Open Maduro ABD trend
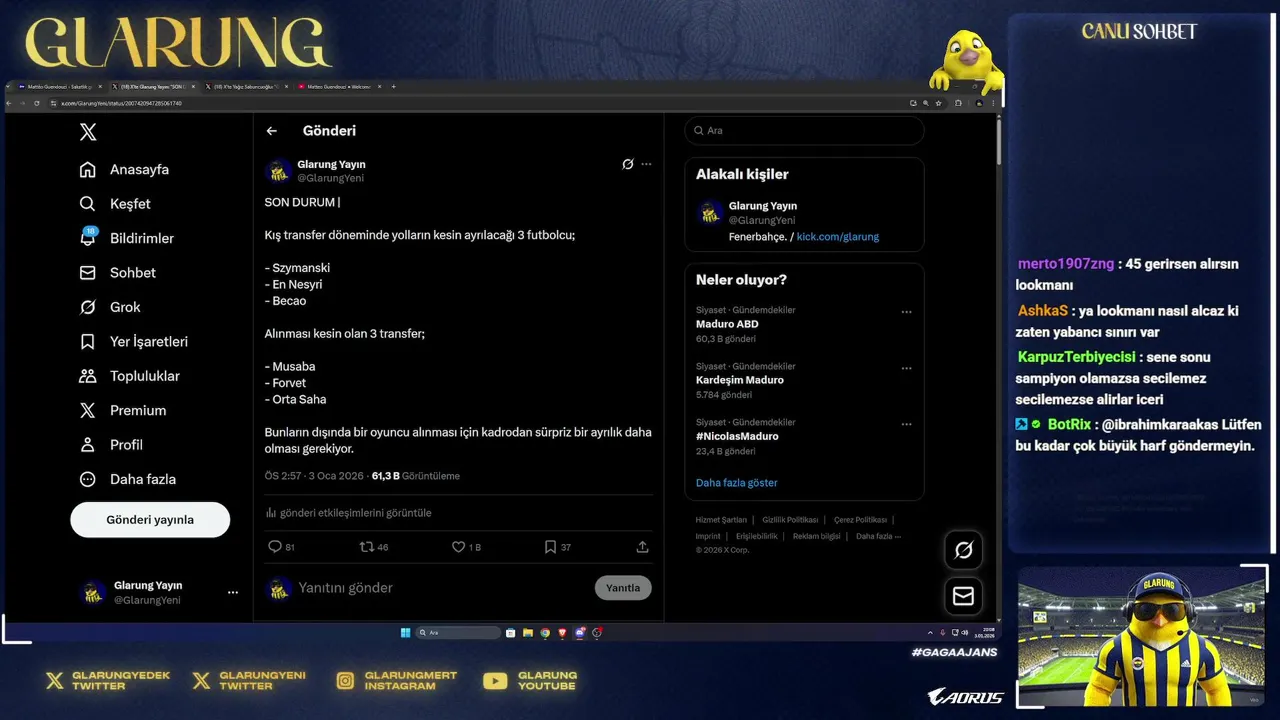 pyautogui.click(x=727, y=324)
